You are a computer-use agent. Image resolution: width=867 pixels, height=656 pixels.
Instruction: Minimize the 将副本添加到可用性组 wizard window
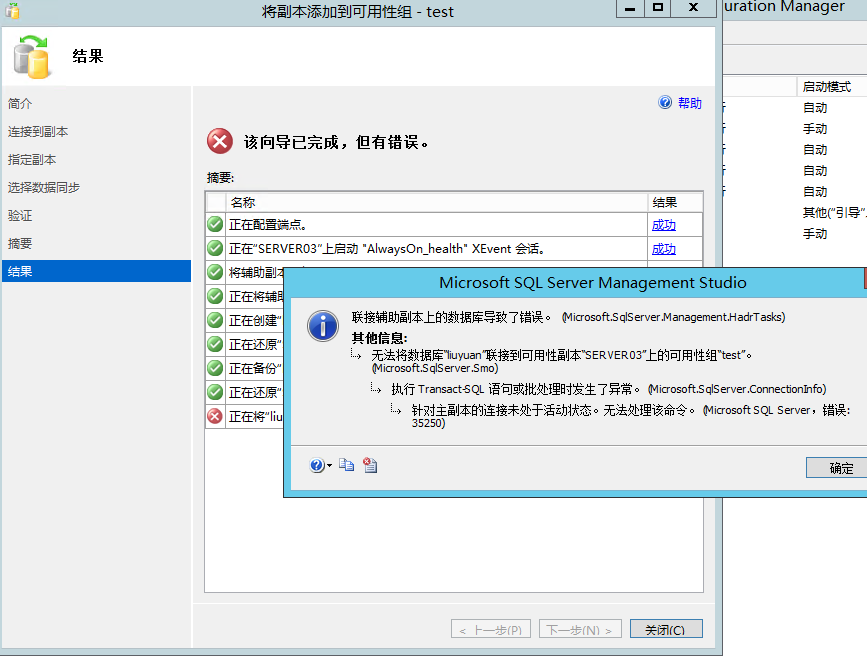[630, 8]
